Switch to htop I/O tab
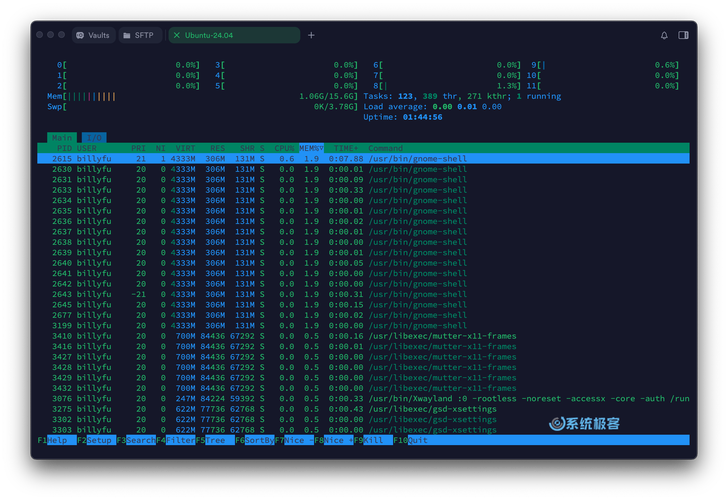Screen dimensions: 728x500 [x=94, y=138]
